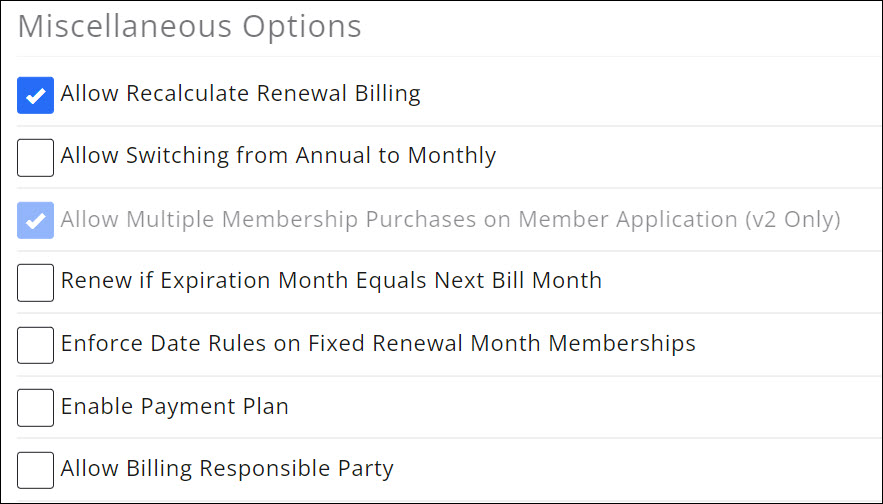This screenshot has height=504, width=883.
Task: Click the "Allow Switching from Annual to Monthly" label
Action: click(278, 156)
